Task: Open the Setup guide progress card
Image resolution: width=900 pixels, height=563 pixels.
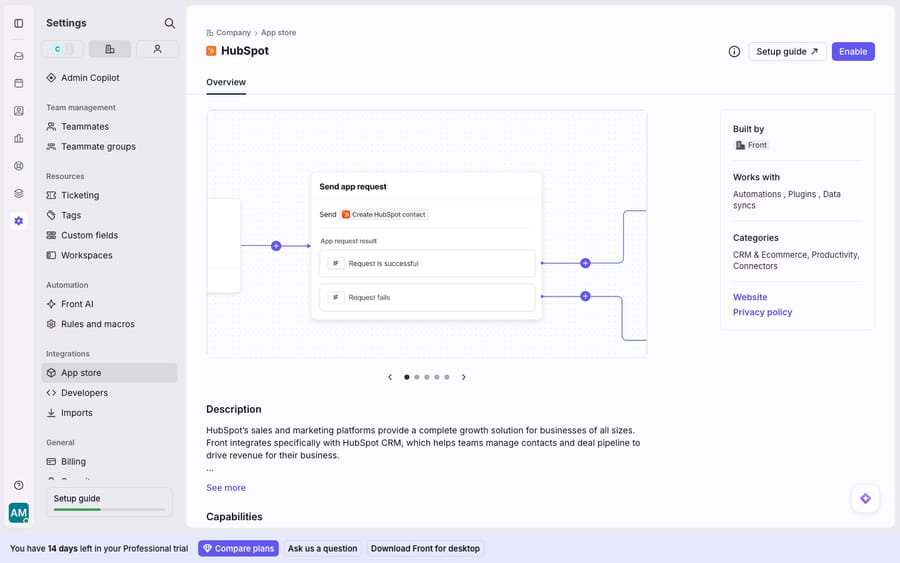Action: tap(109, 502)
